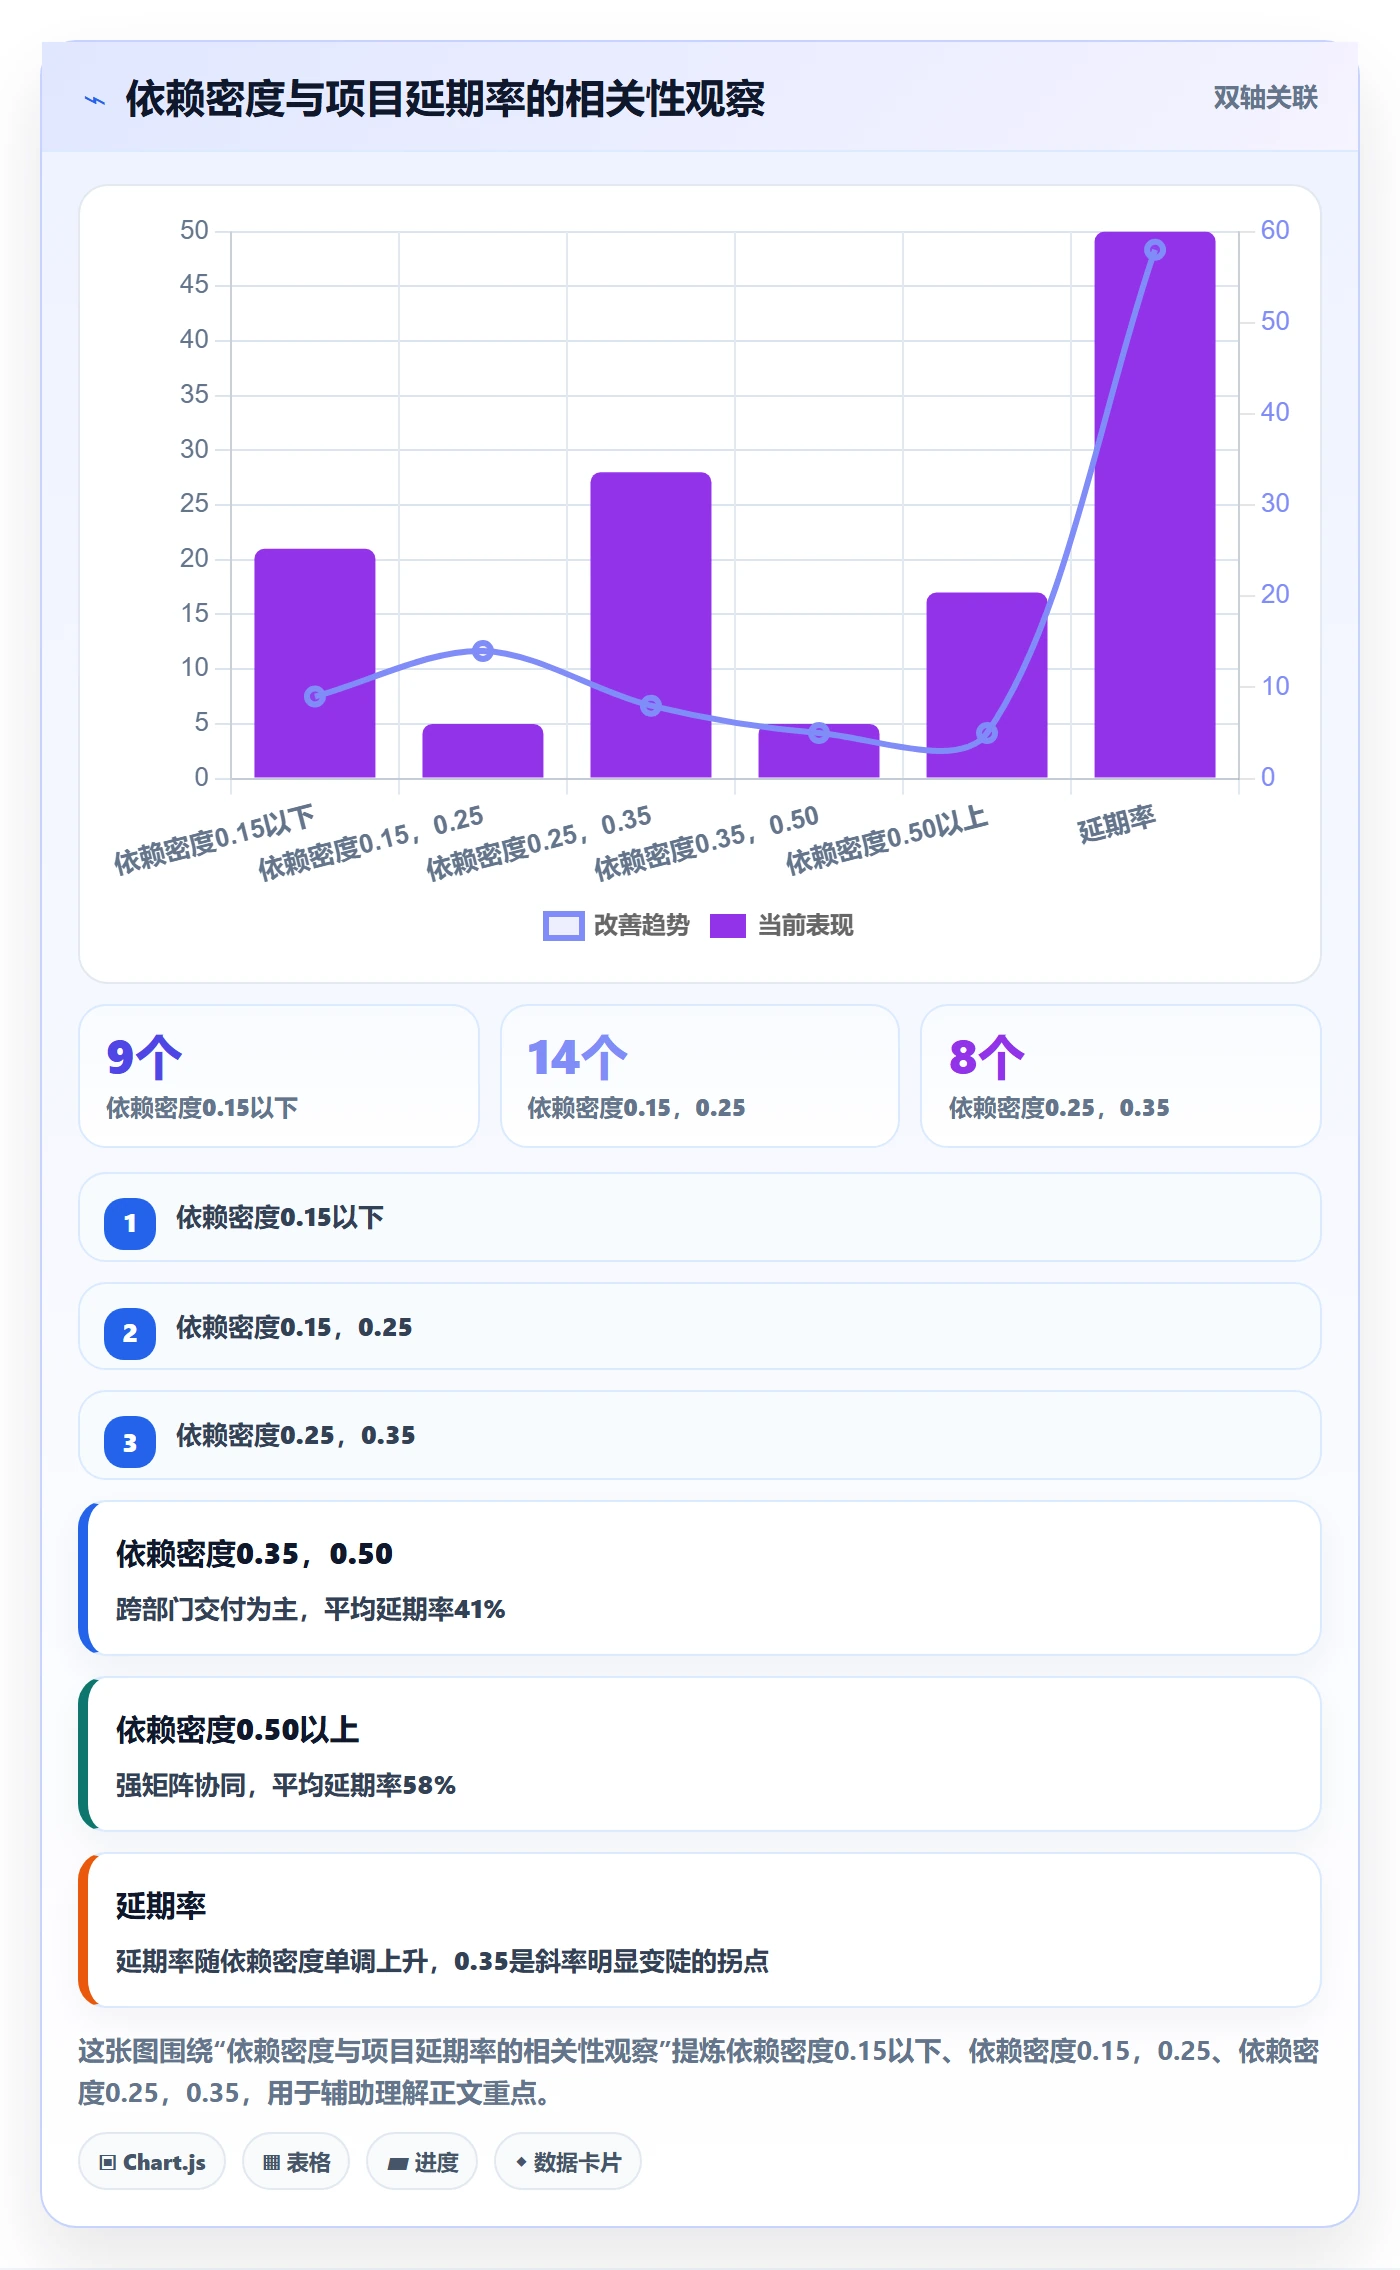
Task: Select the 数据卡片 tag chip
Action: (568, 2162)
